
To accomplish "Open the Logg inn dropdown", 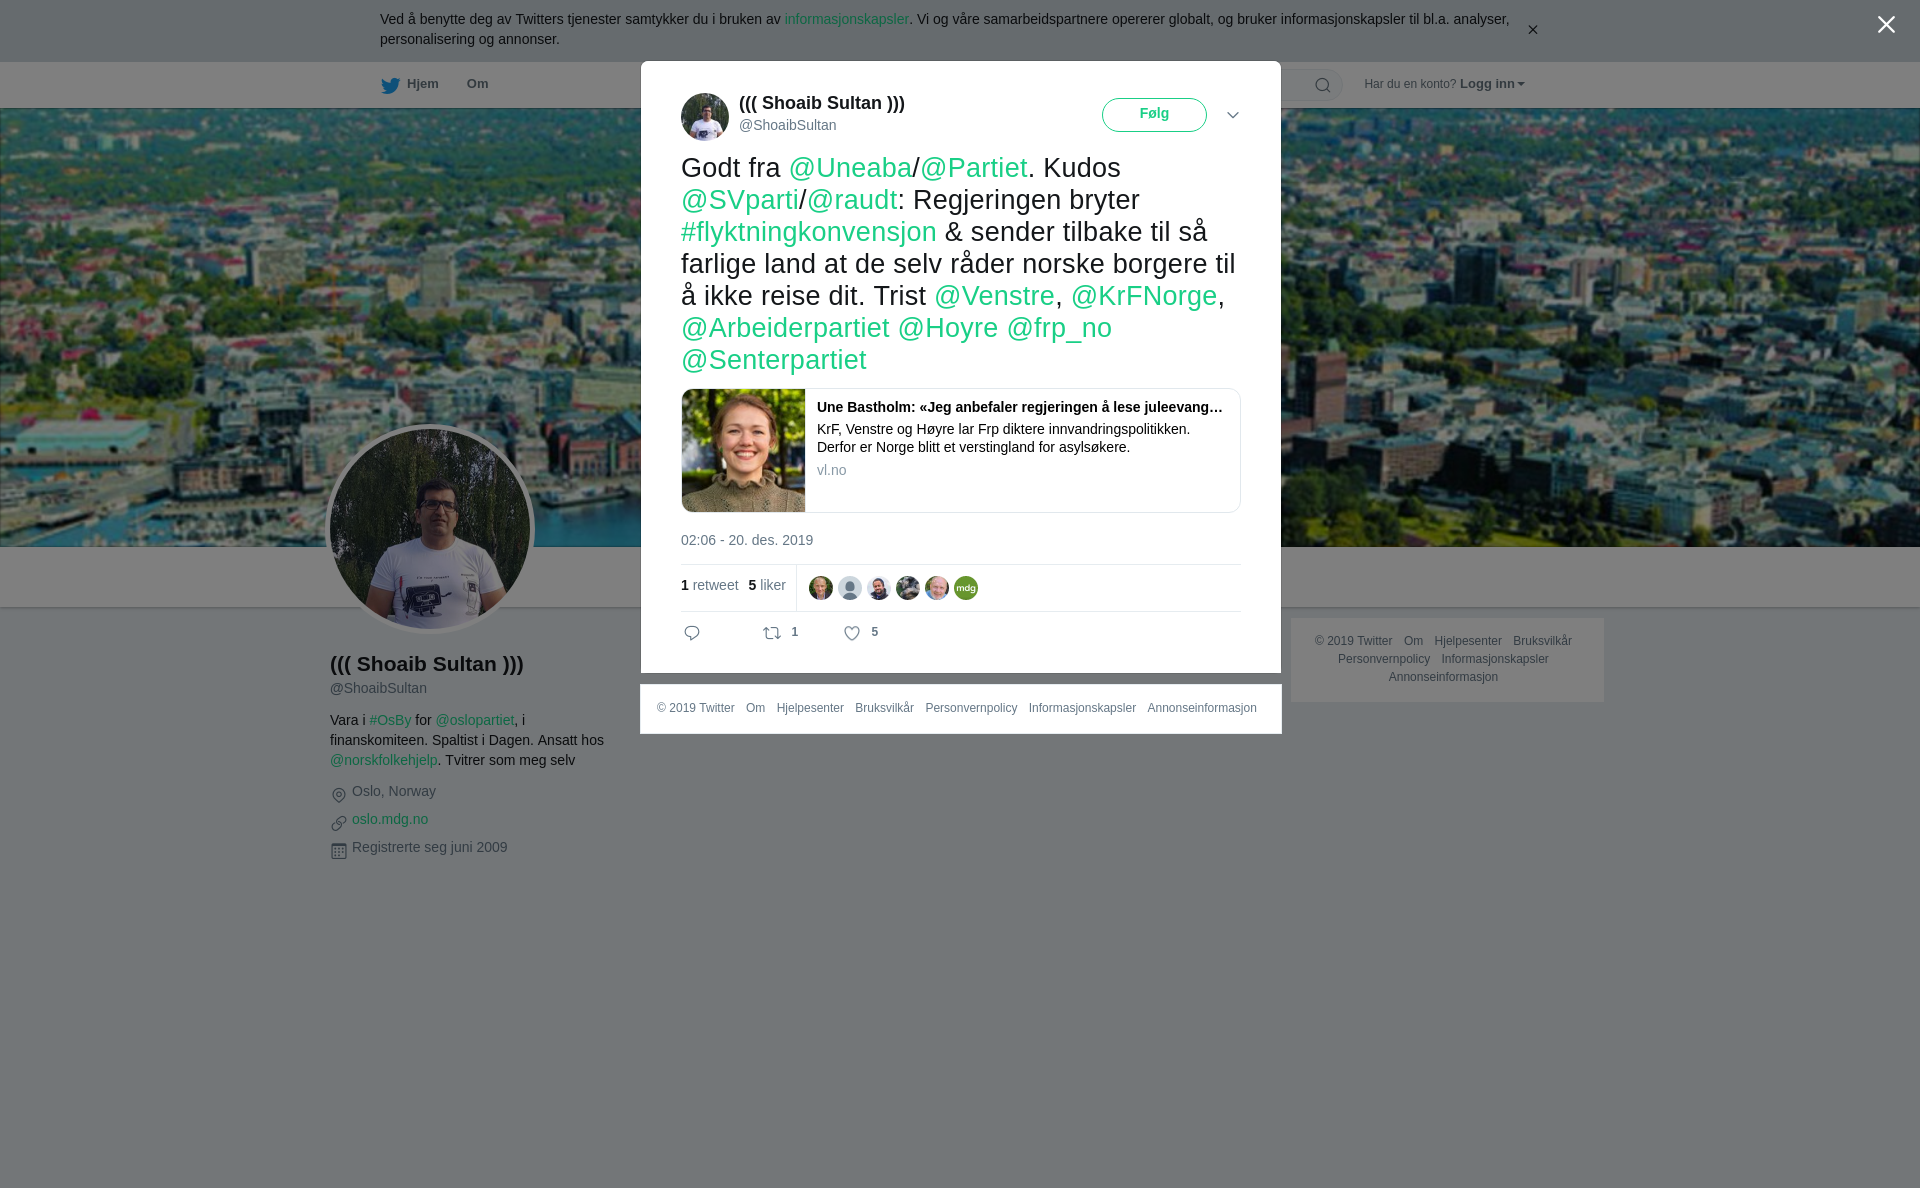I will tap(1492, 84).
